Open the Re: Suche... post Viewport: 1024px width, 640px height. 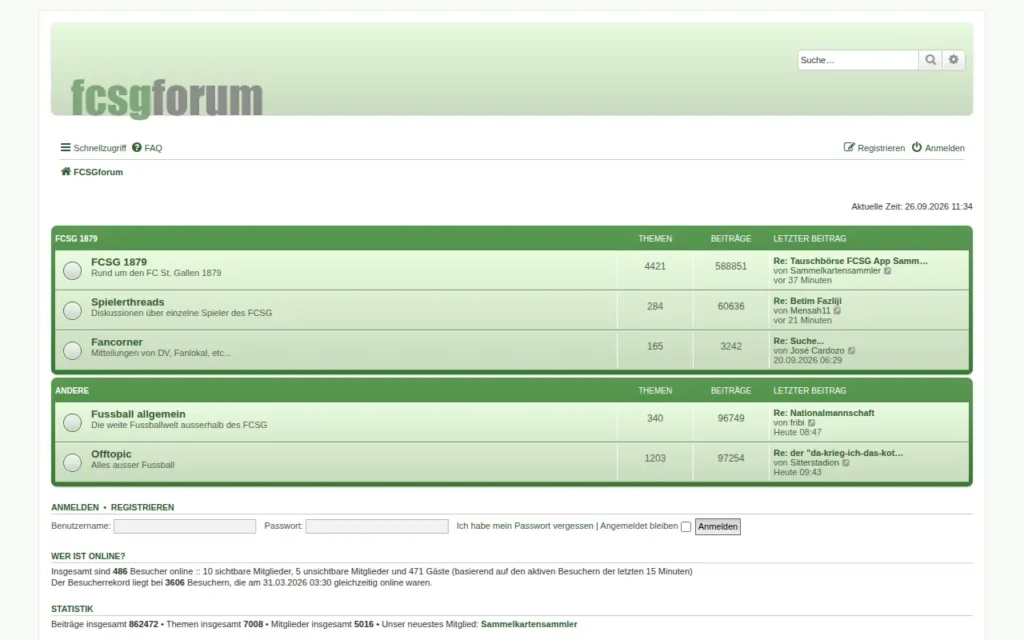click(799, 341)
